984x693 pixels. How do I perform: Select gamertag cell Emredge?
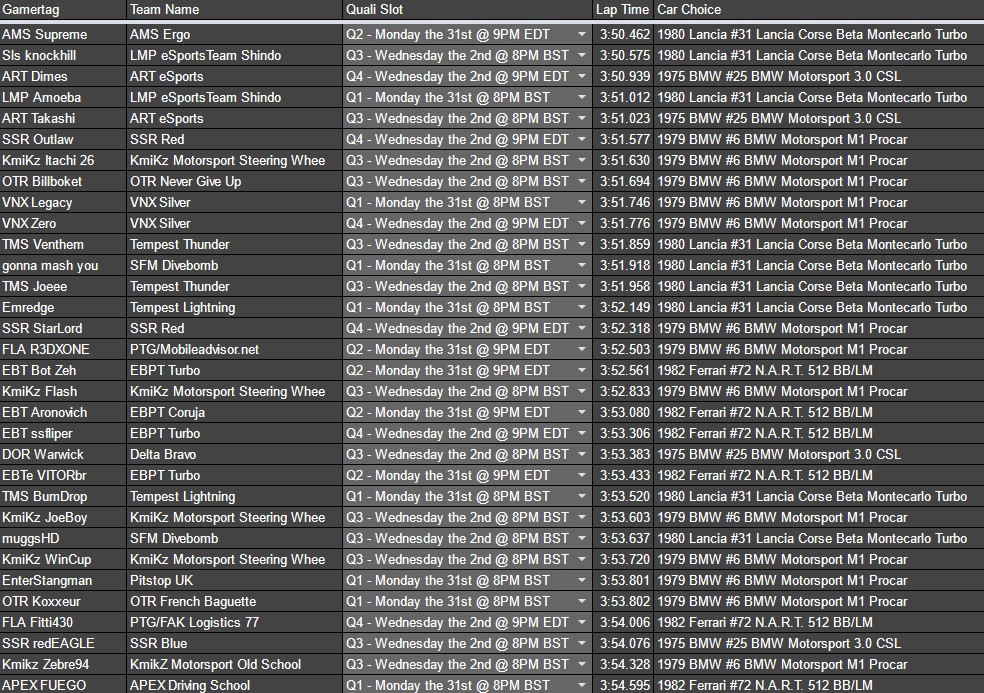tap(63, 308)
